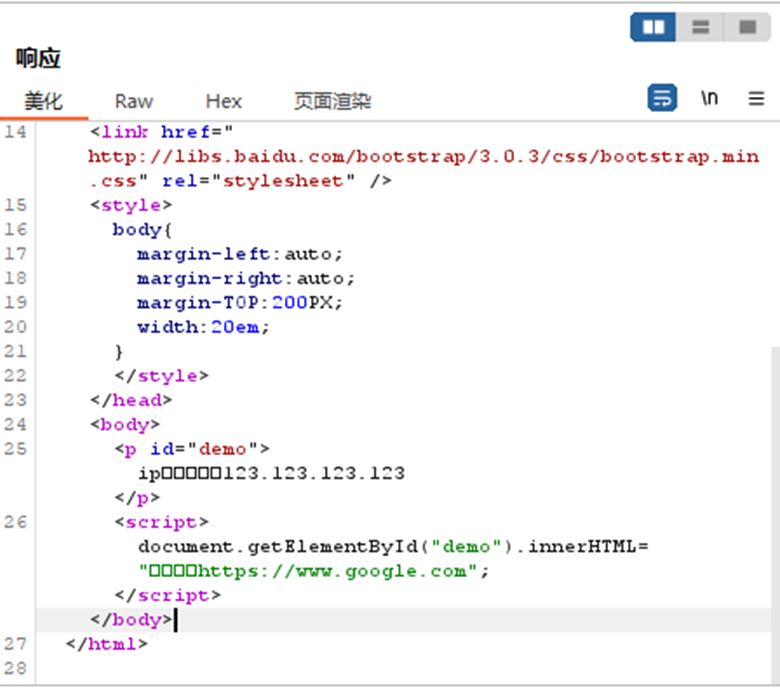
Task: Open the hamburger options menu
Action: click(756, 98)
